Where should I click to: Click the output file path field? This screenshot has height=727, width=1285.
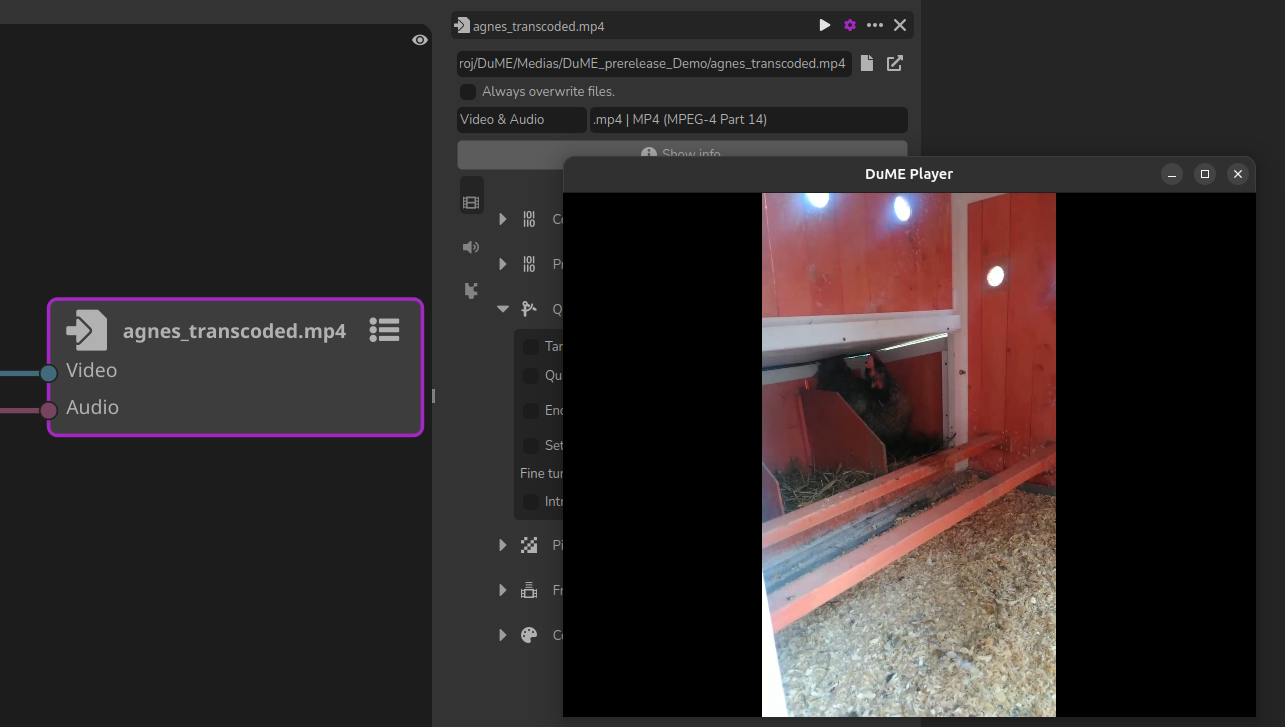[x=654, y=64]
